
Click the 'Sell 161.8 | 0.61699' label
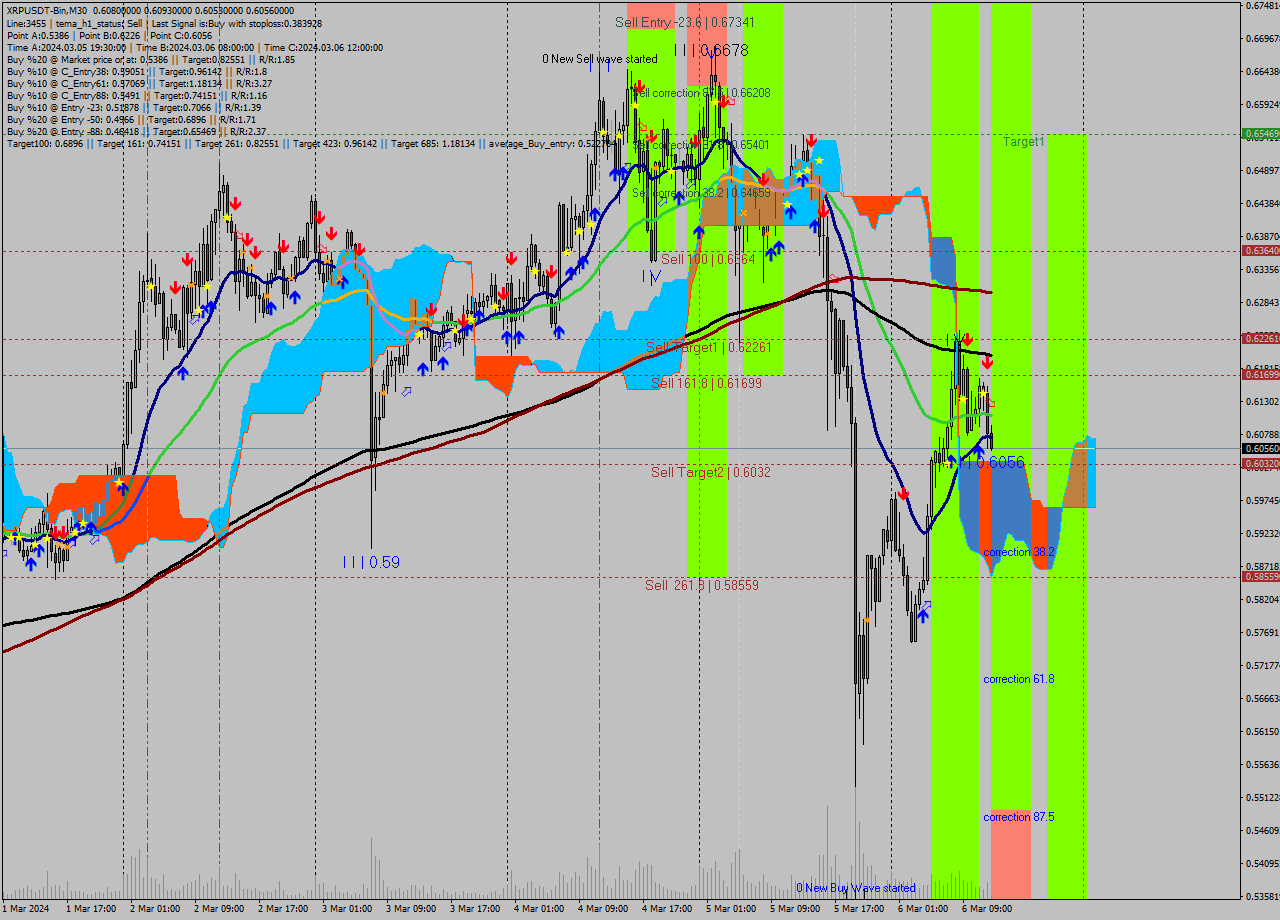click(706, 383)
